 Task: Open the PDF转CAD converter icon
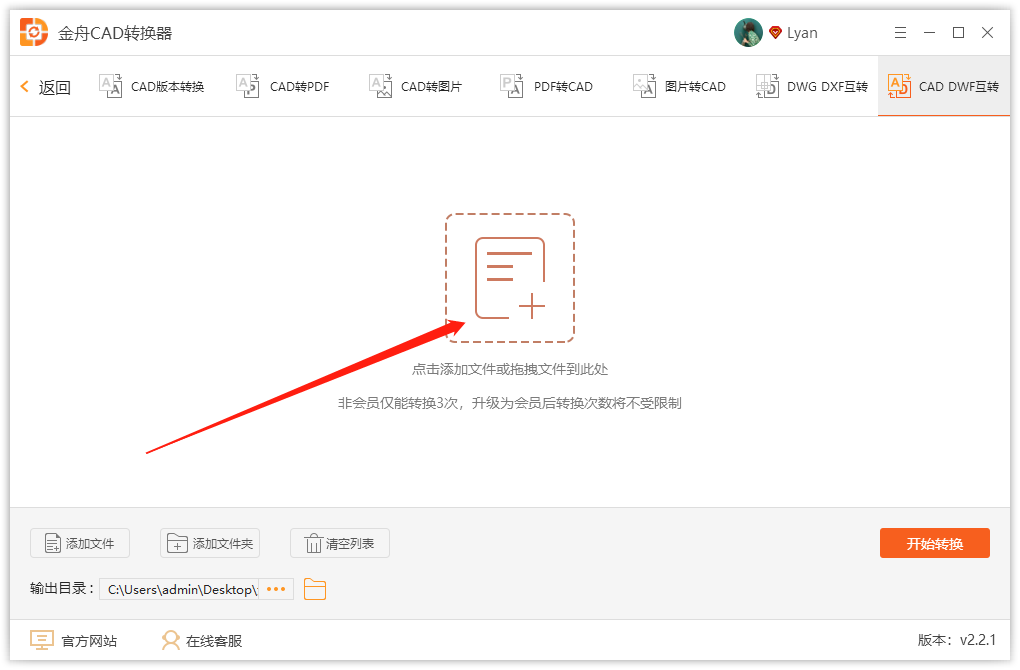click(511, 85)
